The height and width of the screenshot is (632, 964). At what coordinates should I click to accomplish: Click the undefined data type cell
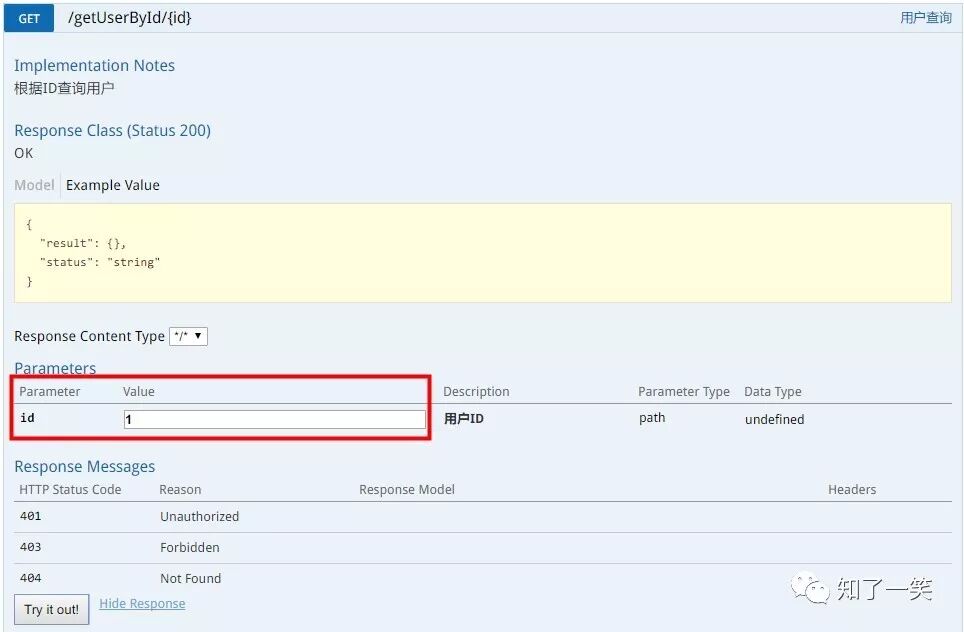tap(774, 419)
